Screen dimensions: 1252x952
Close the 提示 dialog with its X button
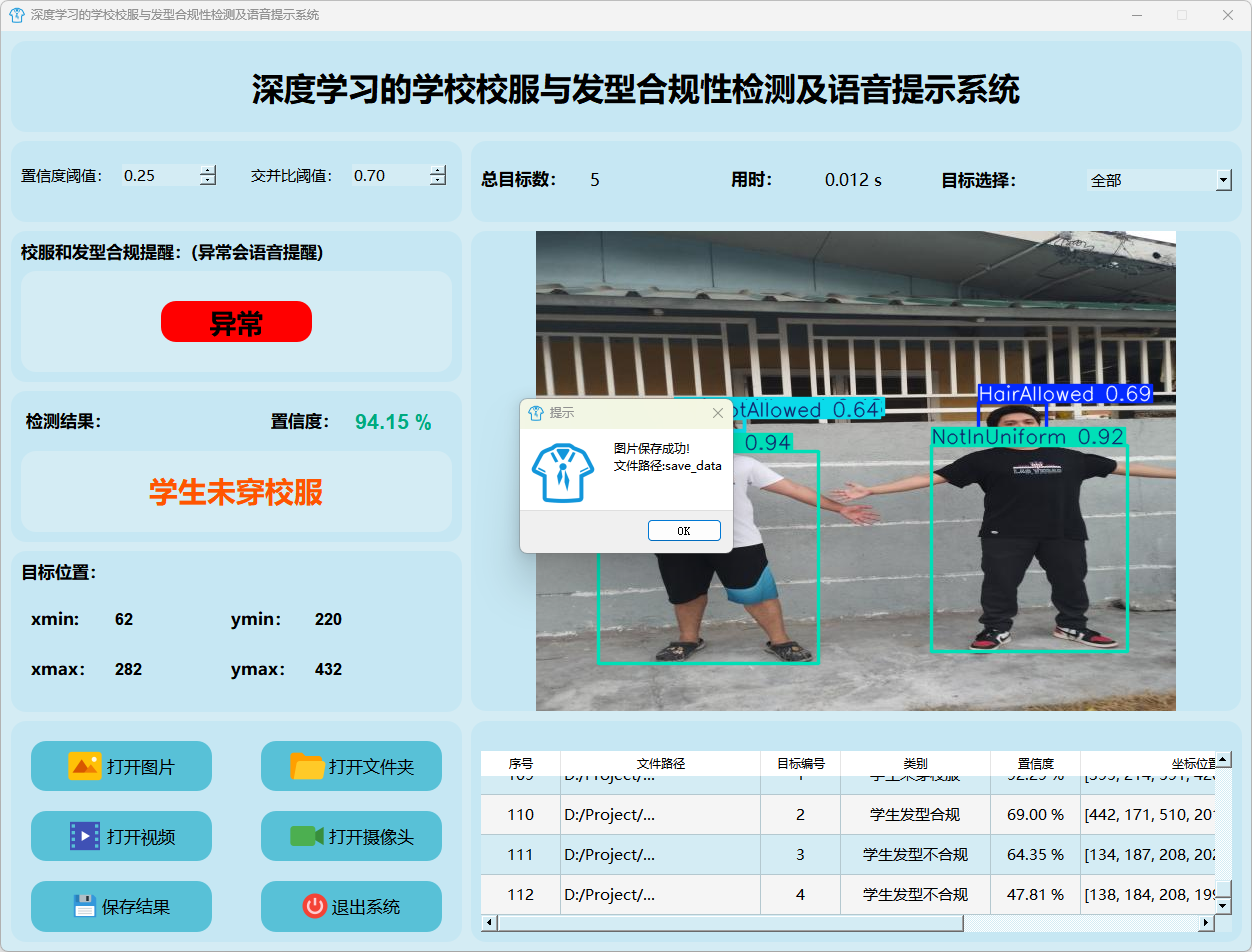coord(717,412)
